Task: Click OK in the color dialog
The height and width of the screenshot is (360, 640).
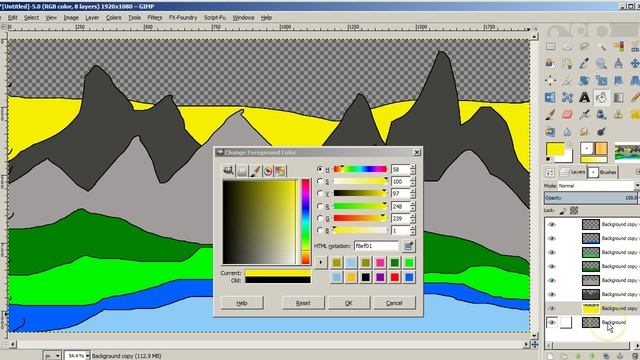Action: coord(349,303)
